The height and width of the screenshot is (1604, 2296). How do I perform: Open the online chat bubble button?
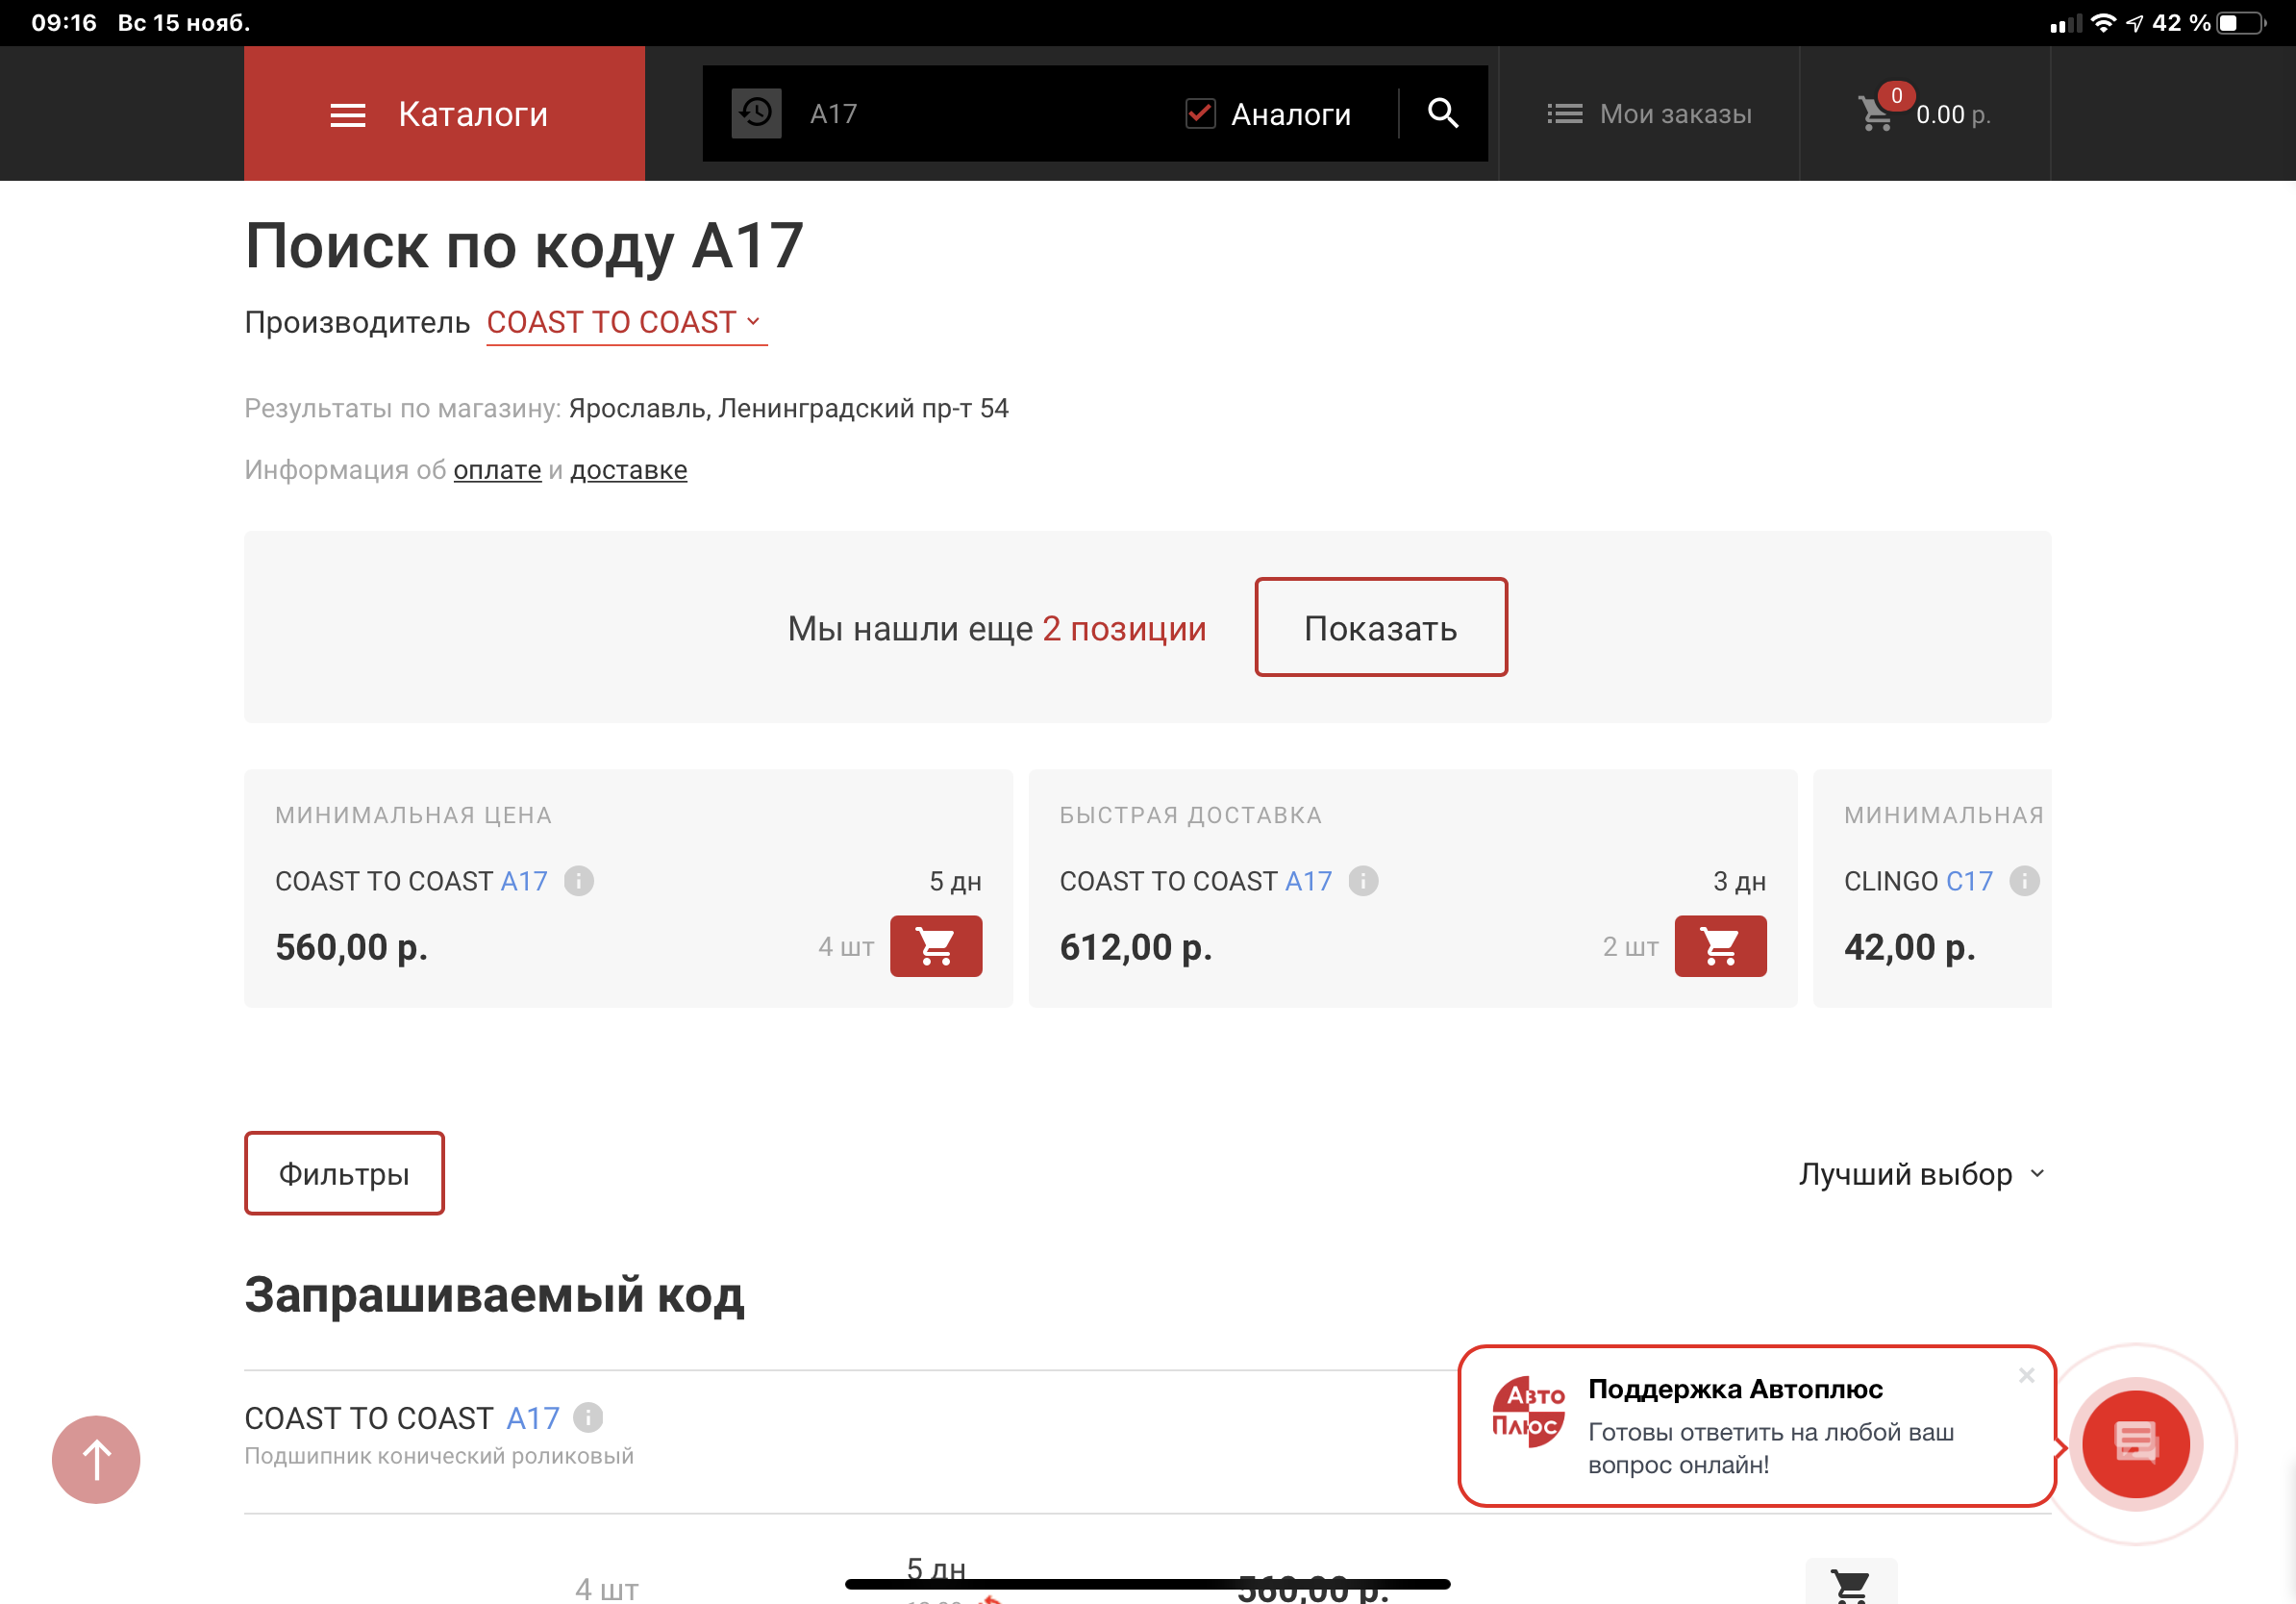pos(2135,1443)
